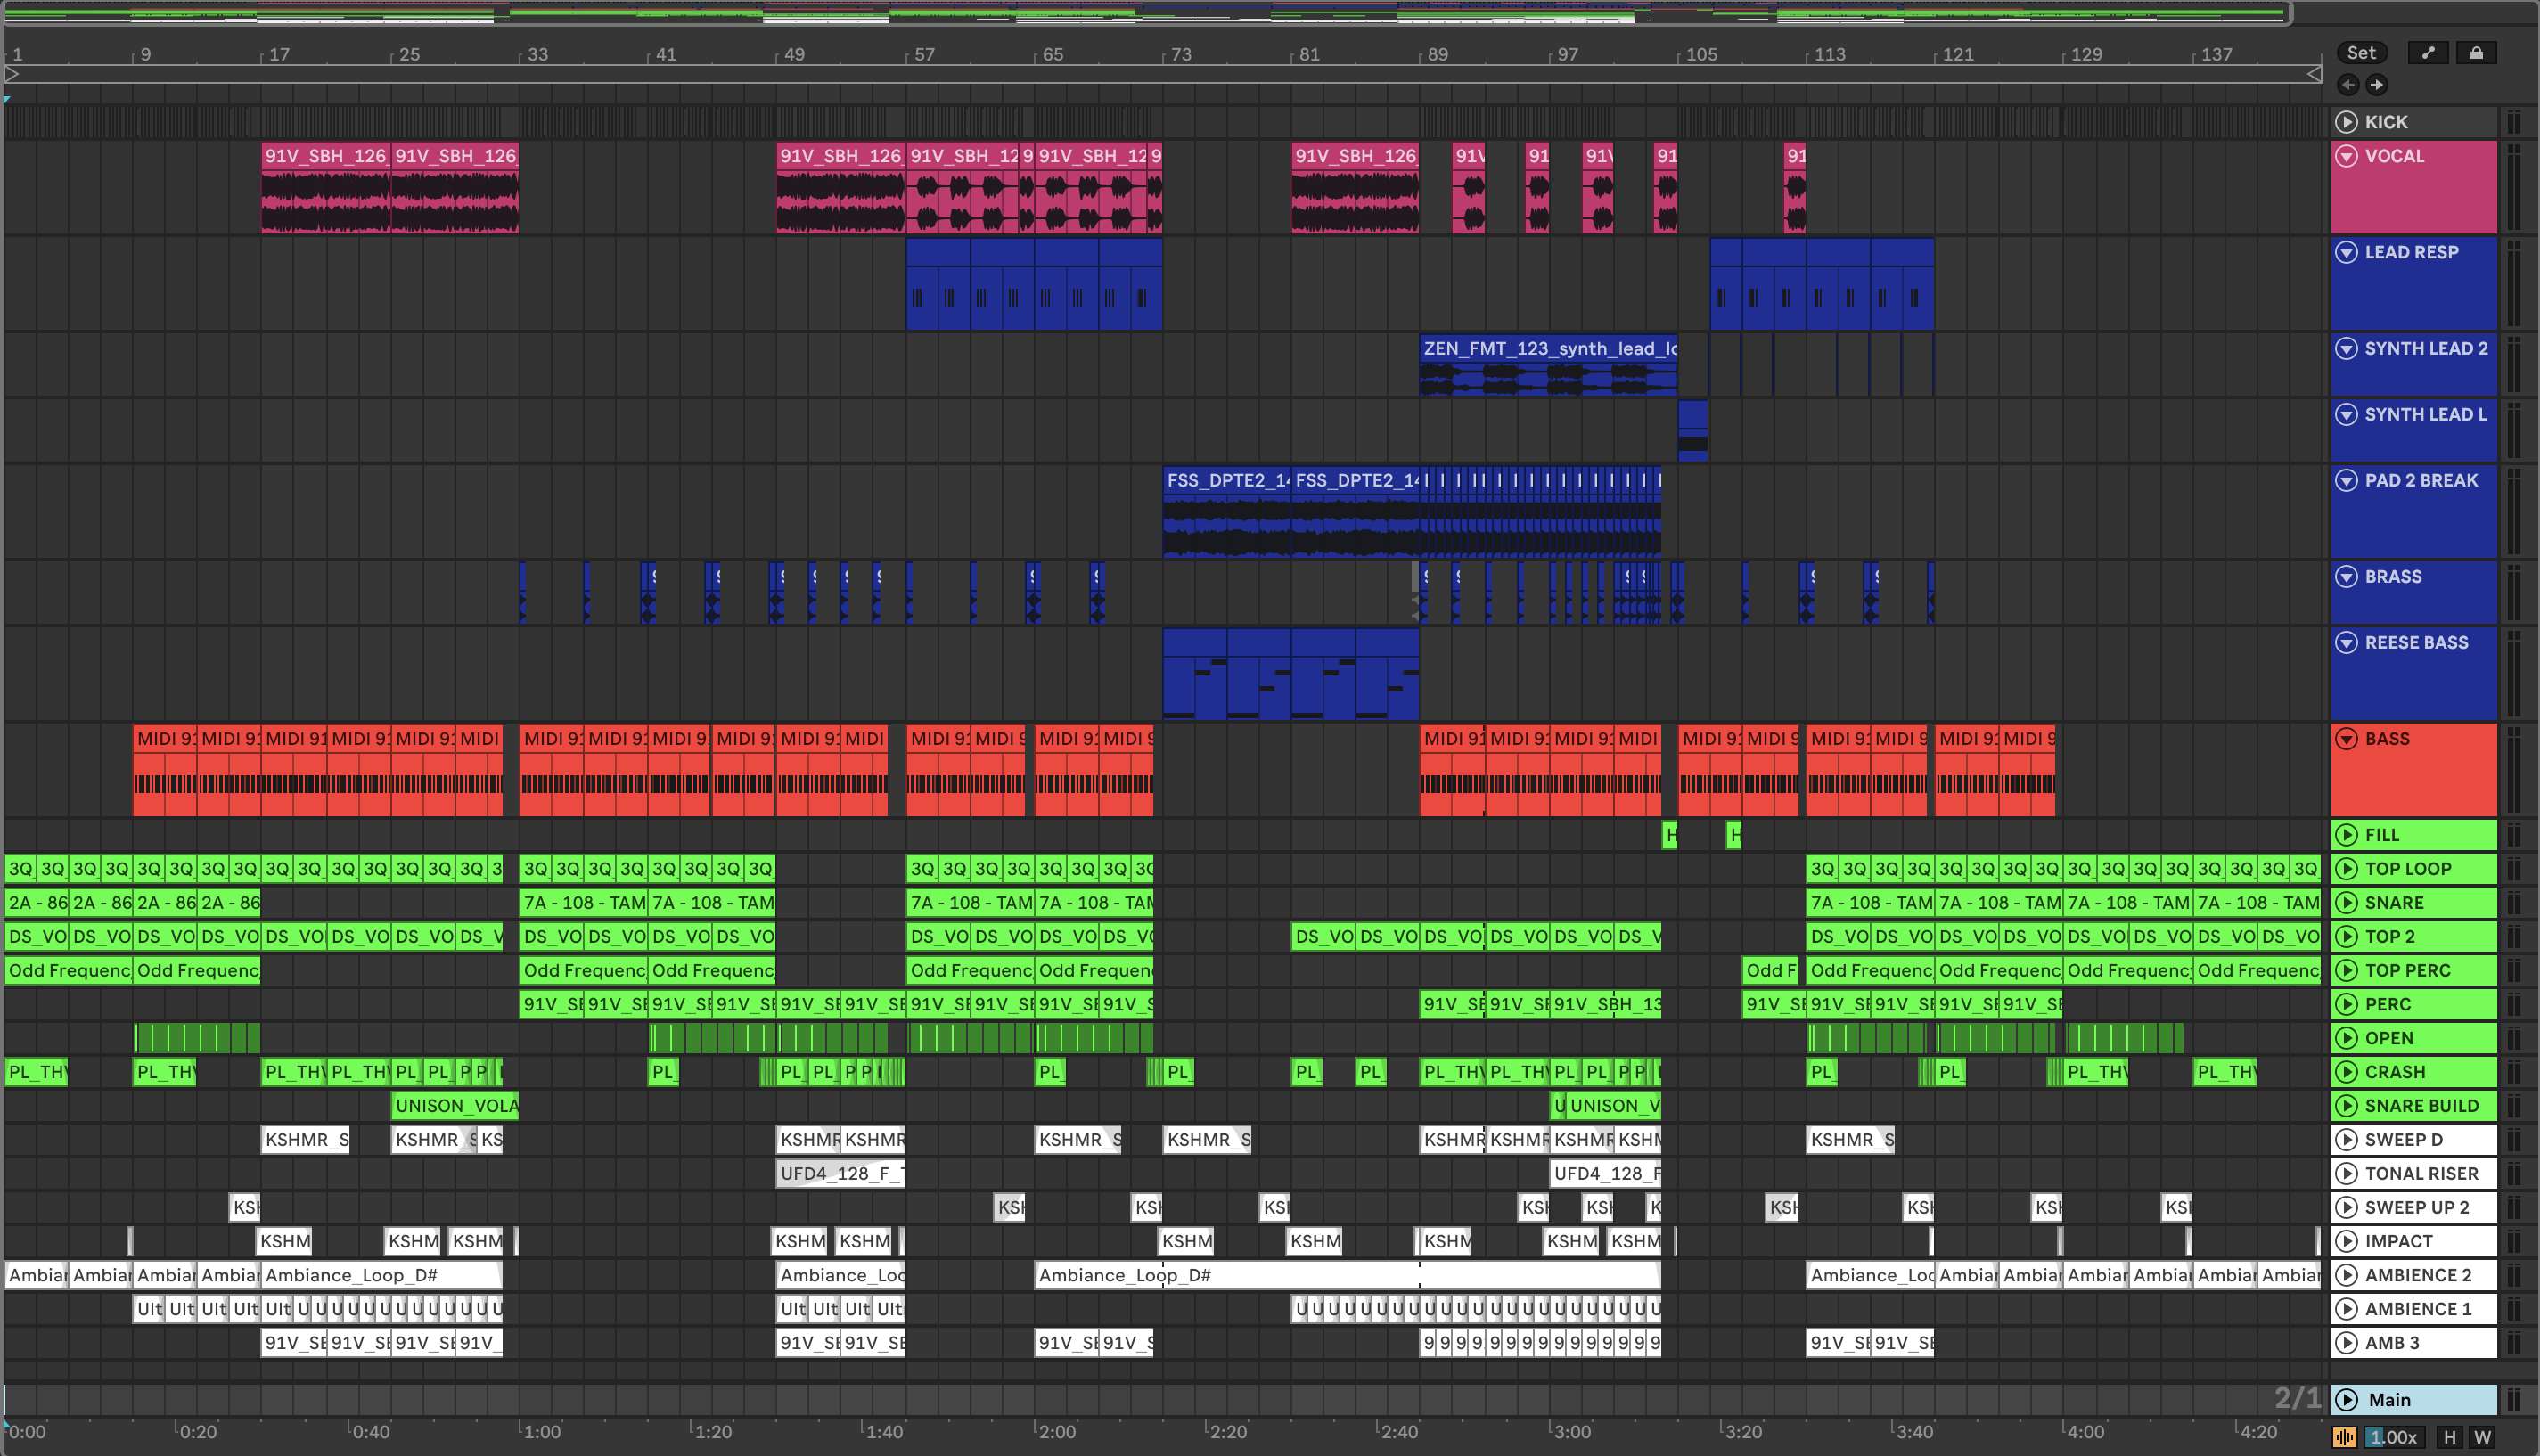Viewport: 2540px width, 1456px height.
Task: Click the Set locator button
Action: tap(2362, 53)
